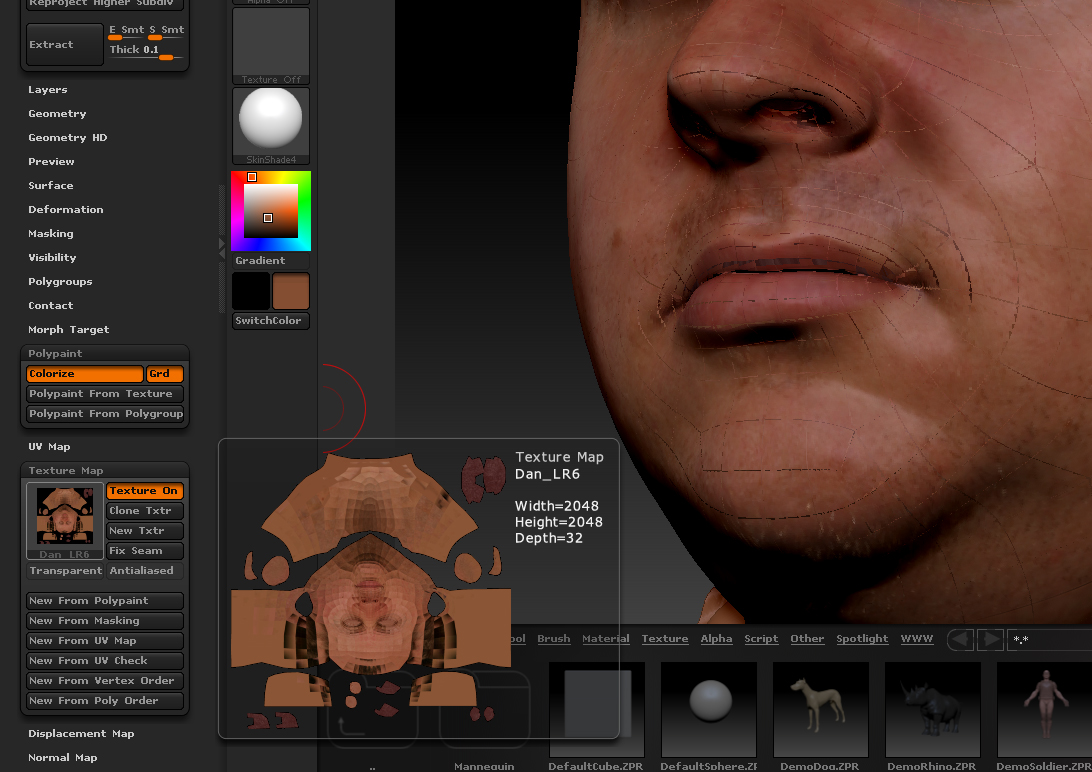
Task: Open the LightBox WWW tab
Action: (x=916, y=639)
